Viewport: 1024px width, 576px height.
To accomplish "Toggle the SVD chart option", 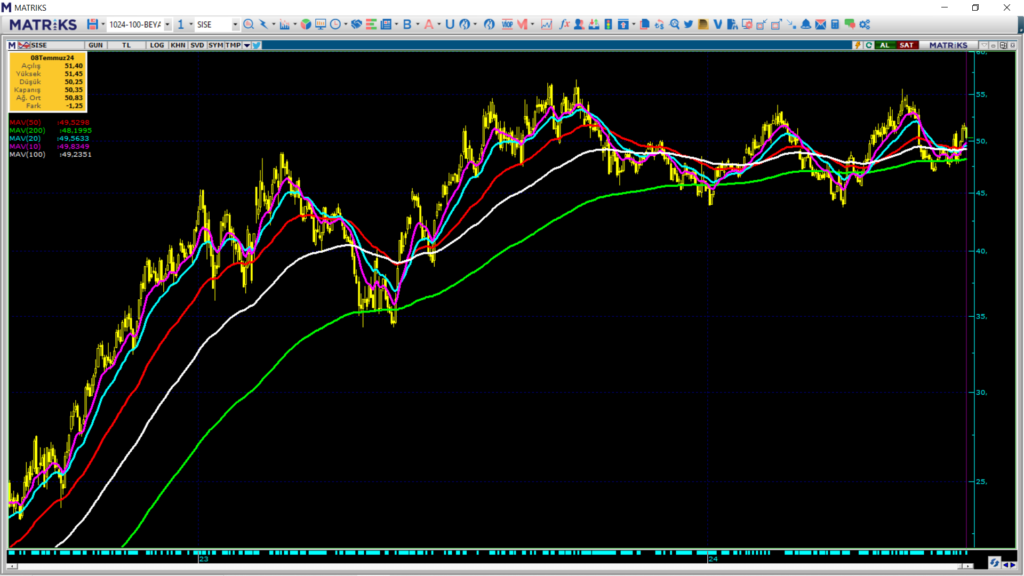I will pos(197,45).
